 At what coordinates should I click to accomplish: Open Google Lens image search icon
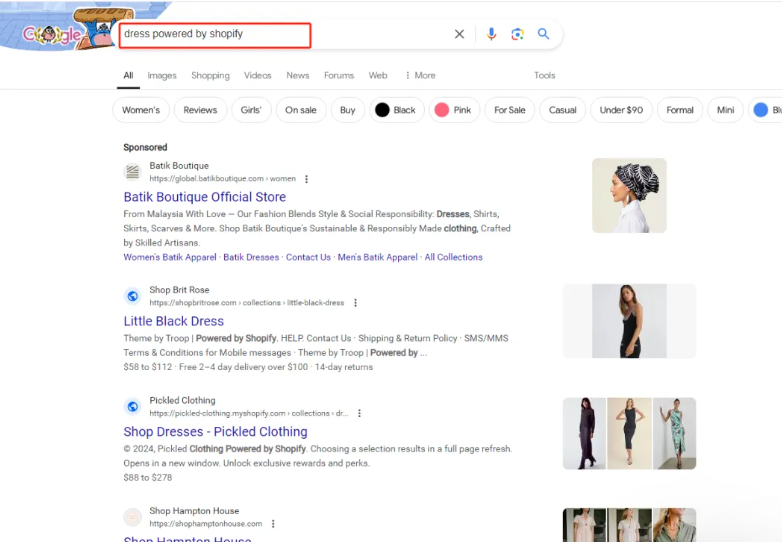pyautogui.click(x=517, y=34)
